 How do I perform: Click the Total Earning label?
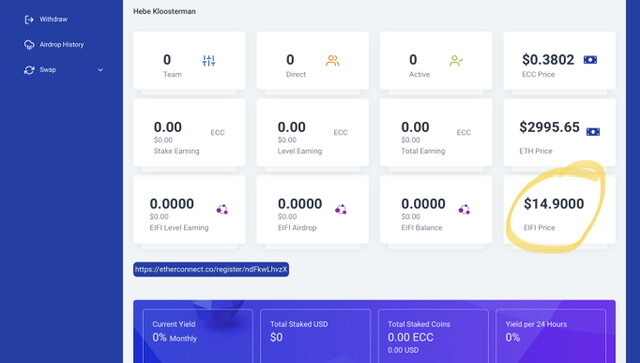(x=423, y=151)
